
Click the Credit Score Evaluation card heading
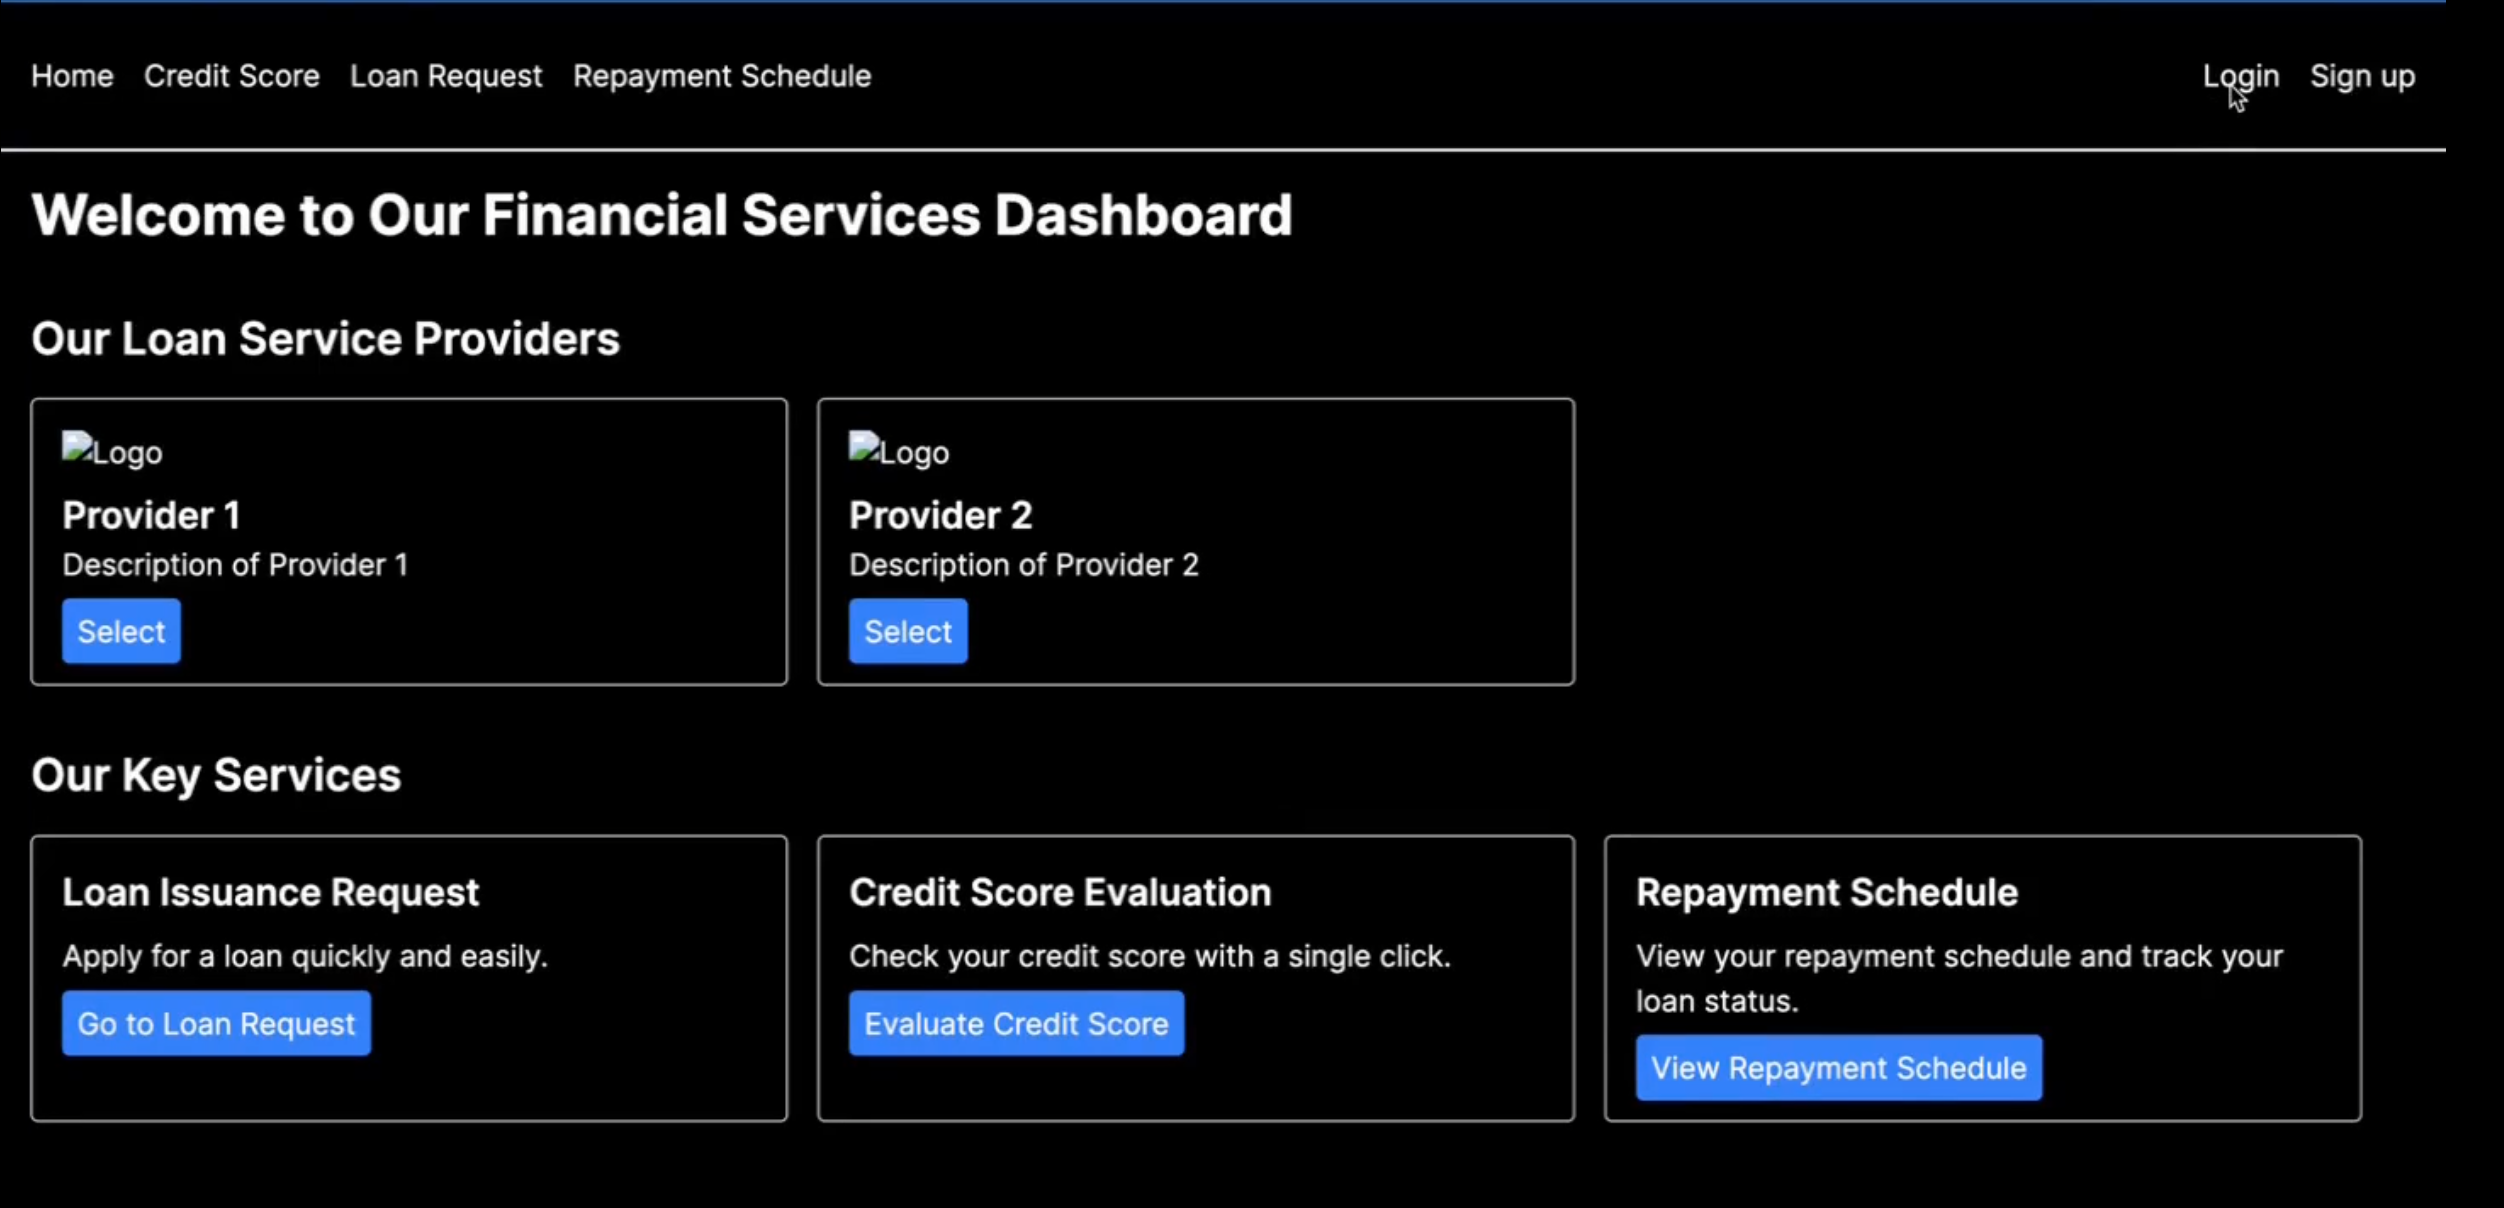(x=1059, y=892)
